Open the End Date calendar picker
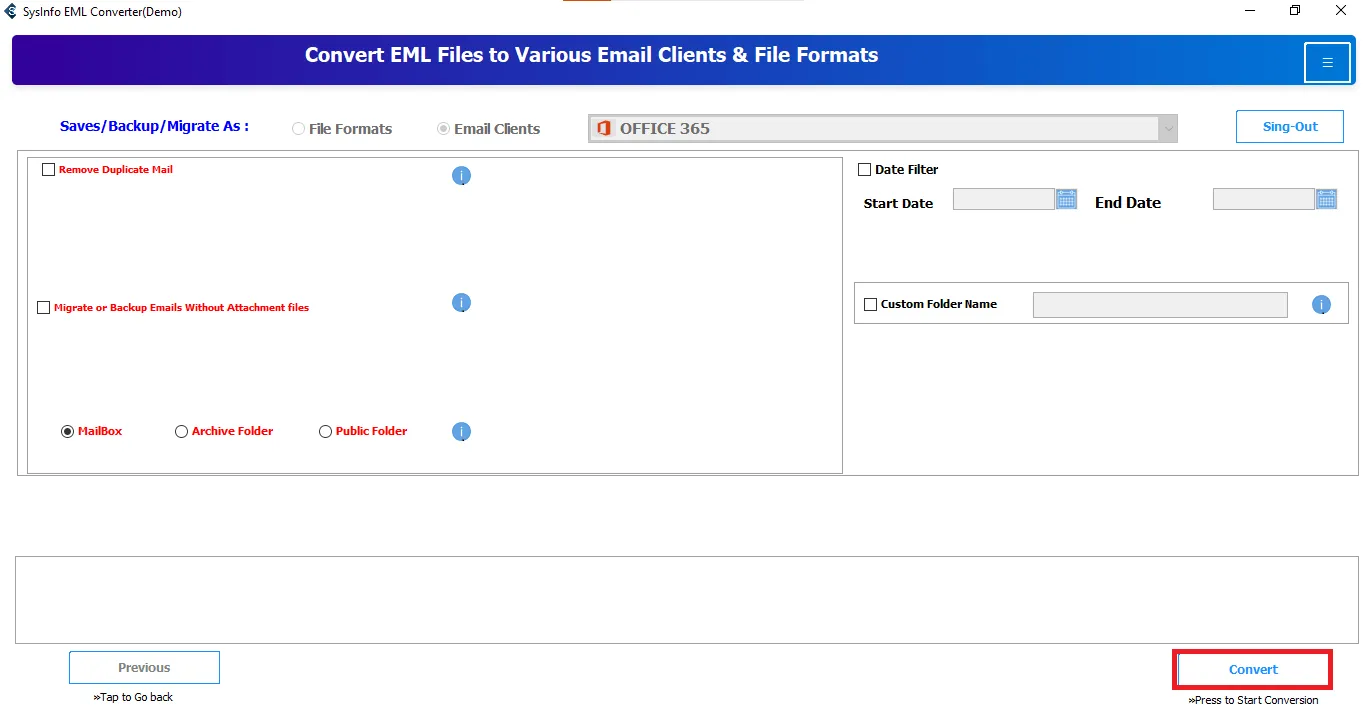The width and height of the screenshot is (1366, 726). click(x=1326, y=199)
